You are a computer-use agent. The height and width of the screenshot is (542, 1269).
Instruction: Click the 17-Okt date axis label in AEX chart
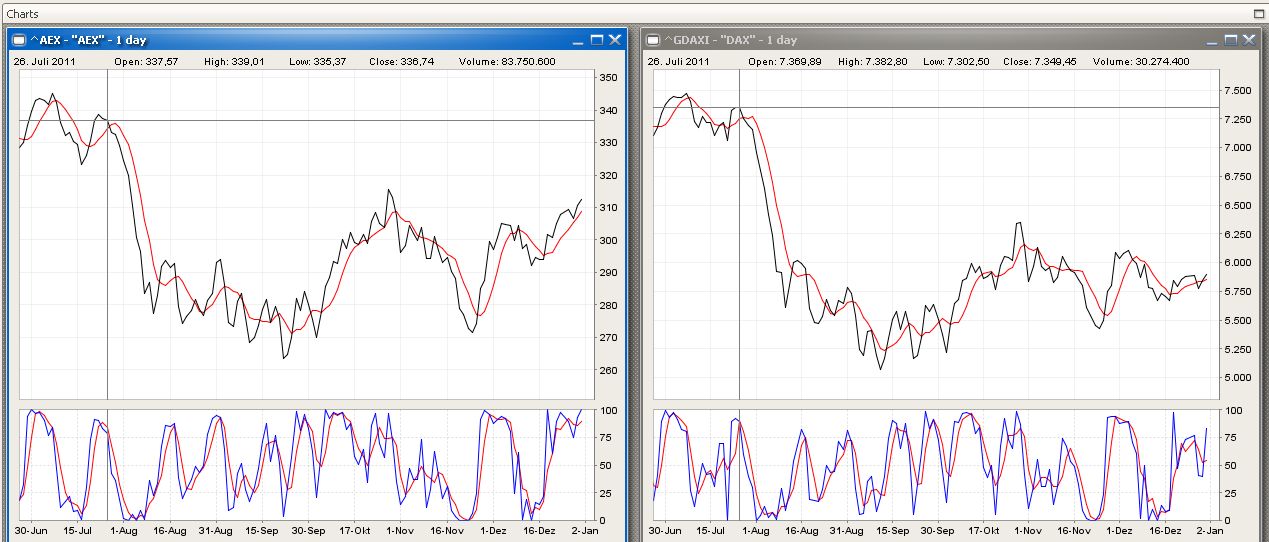353,531
